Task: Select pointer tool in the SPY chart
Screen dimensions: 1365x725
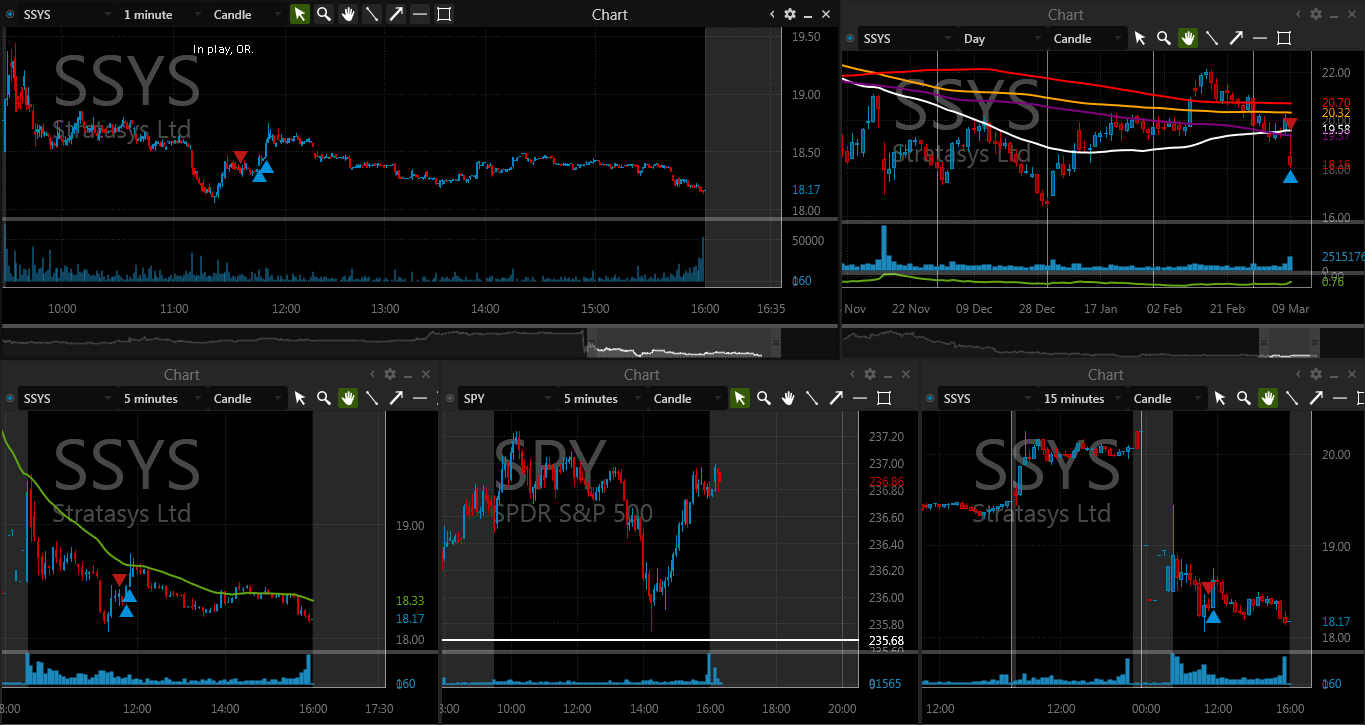Action: 740,398
